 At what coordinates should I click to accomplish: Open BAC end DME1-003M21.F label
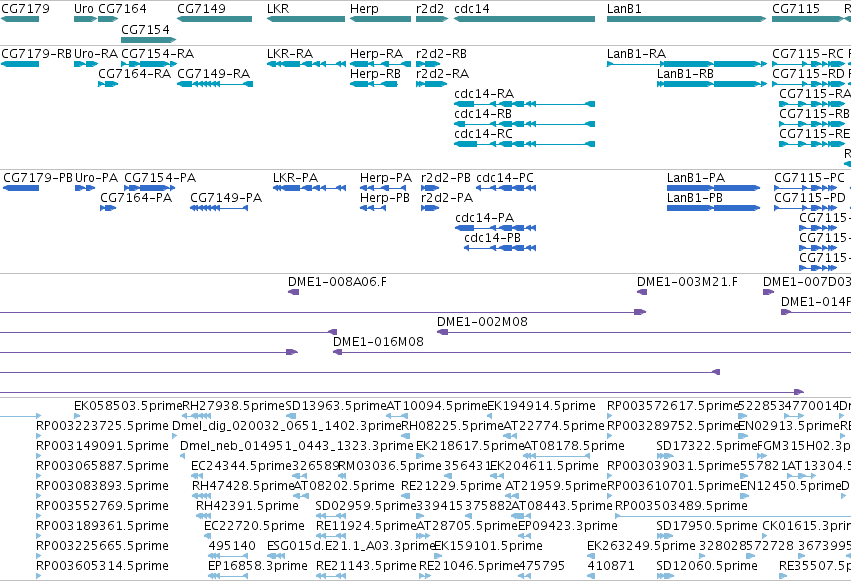click(687, 282)
